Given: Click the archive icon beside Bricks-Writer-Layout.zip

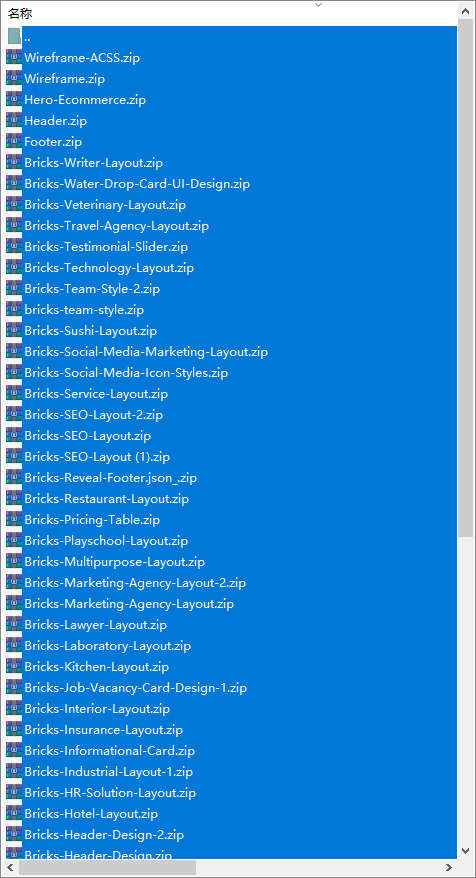Looking at the screenshot, I should tap(14, 162).
